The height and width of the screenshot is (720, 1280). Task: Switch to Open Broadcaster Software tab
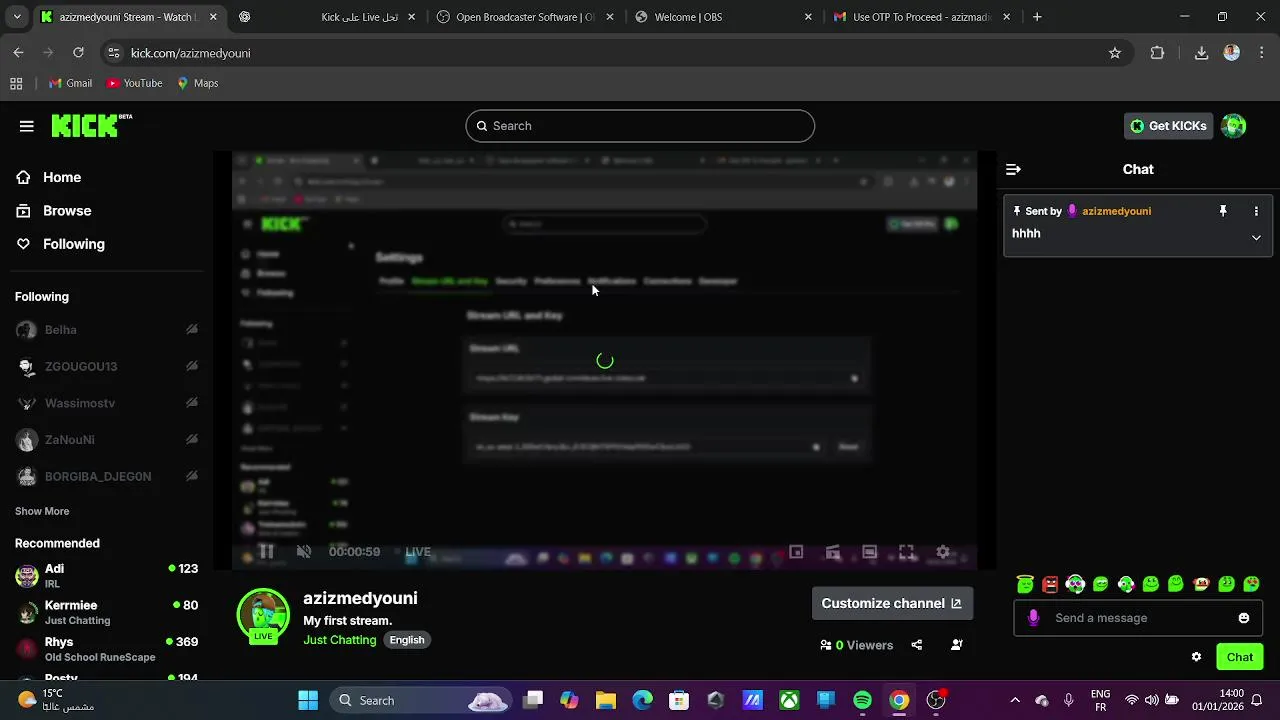526,17
